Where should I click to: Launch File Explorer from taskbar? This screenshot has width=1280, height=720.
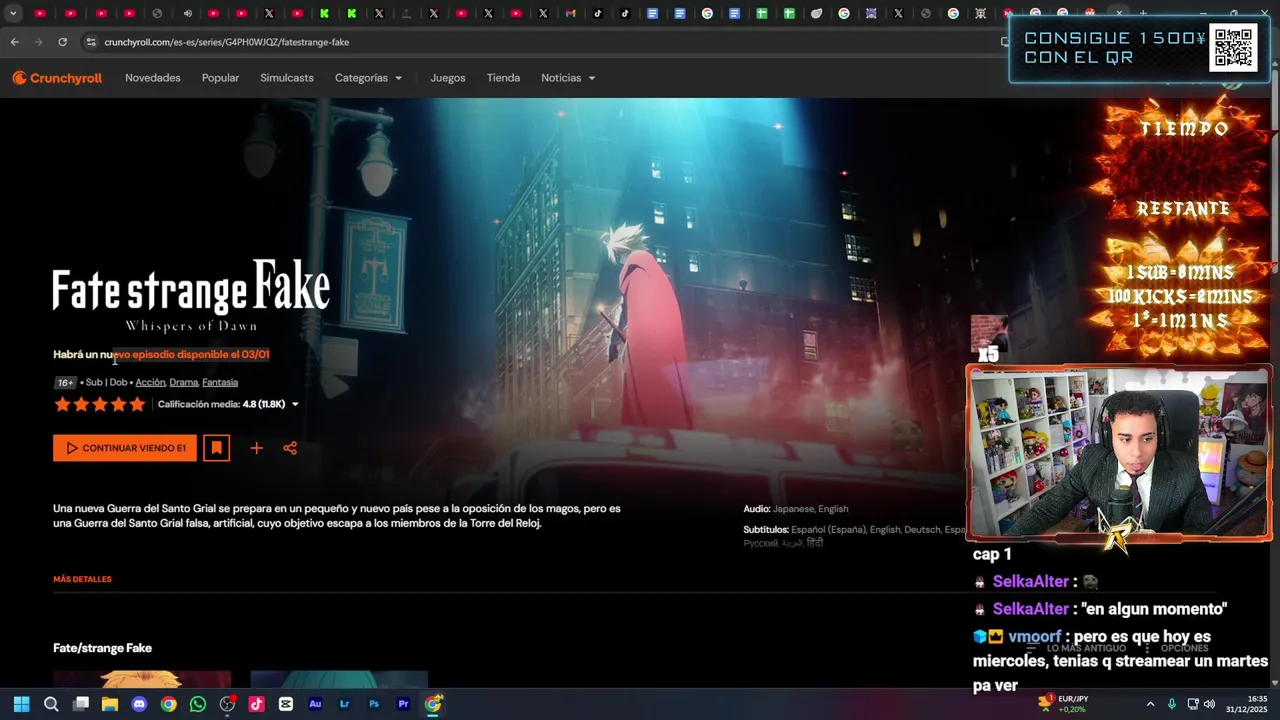coord(110,704)
